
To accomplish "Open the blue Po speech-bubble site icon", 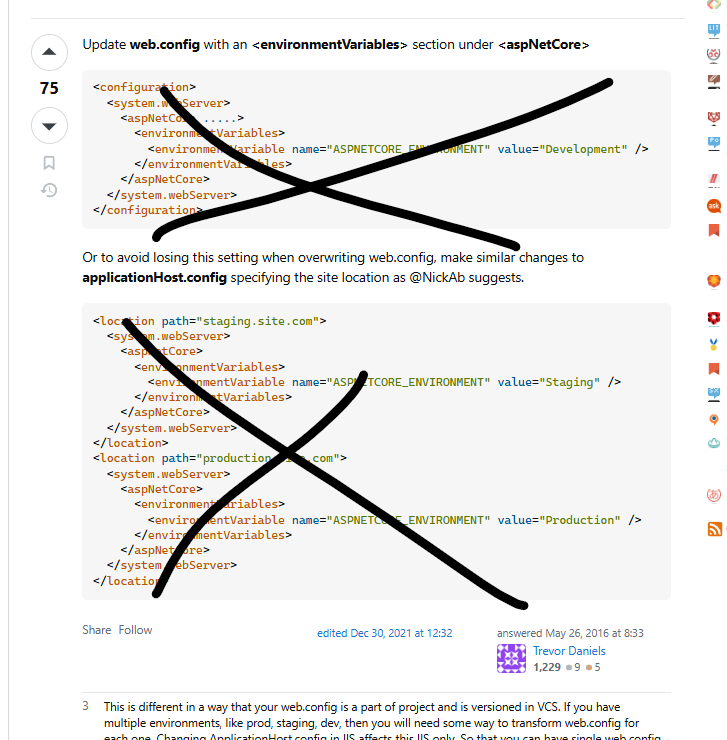I will pyautogui.click(x=714, y=143).
